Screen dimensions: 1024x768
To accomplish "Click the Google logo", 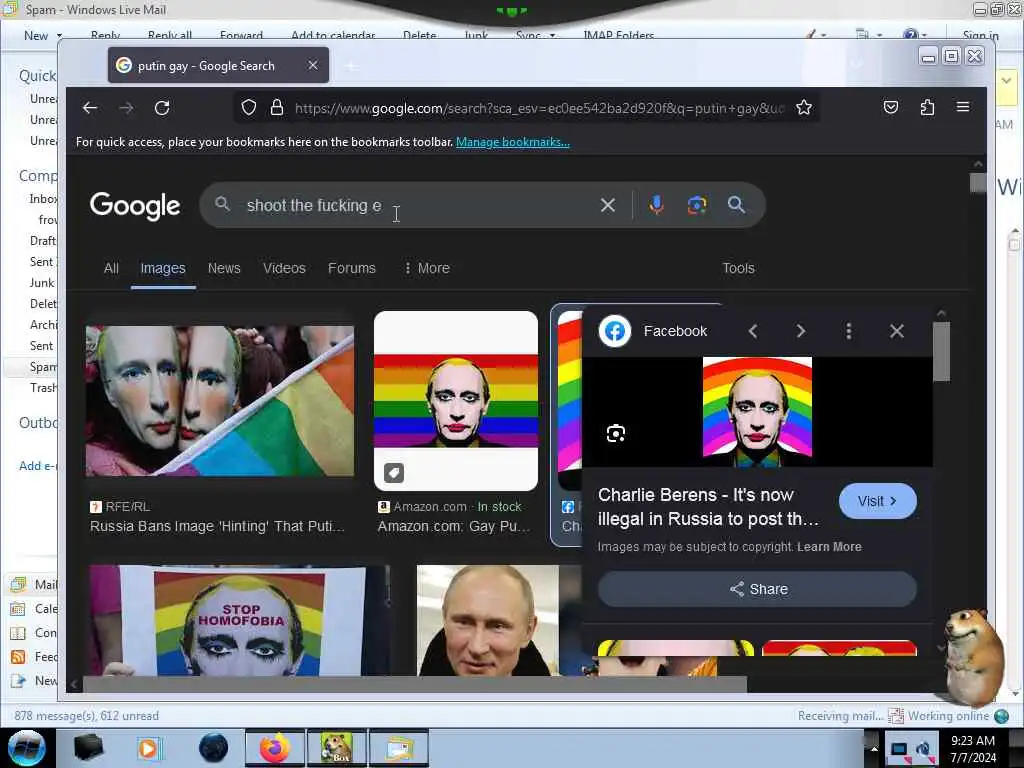I will [135, 205].
